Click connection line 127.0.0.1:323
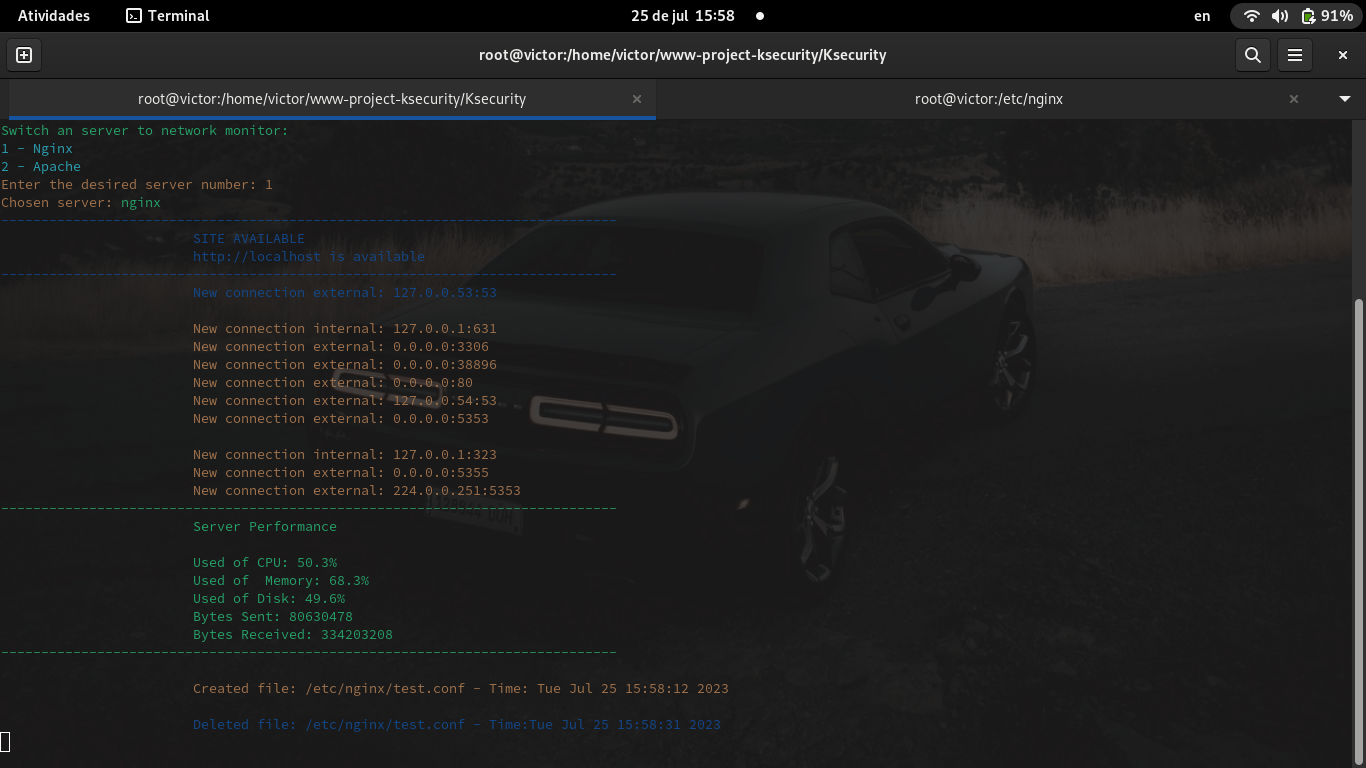This screenshot has height=768, width=1366. (345, 455)
